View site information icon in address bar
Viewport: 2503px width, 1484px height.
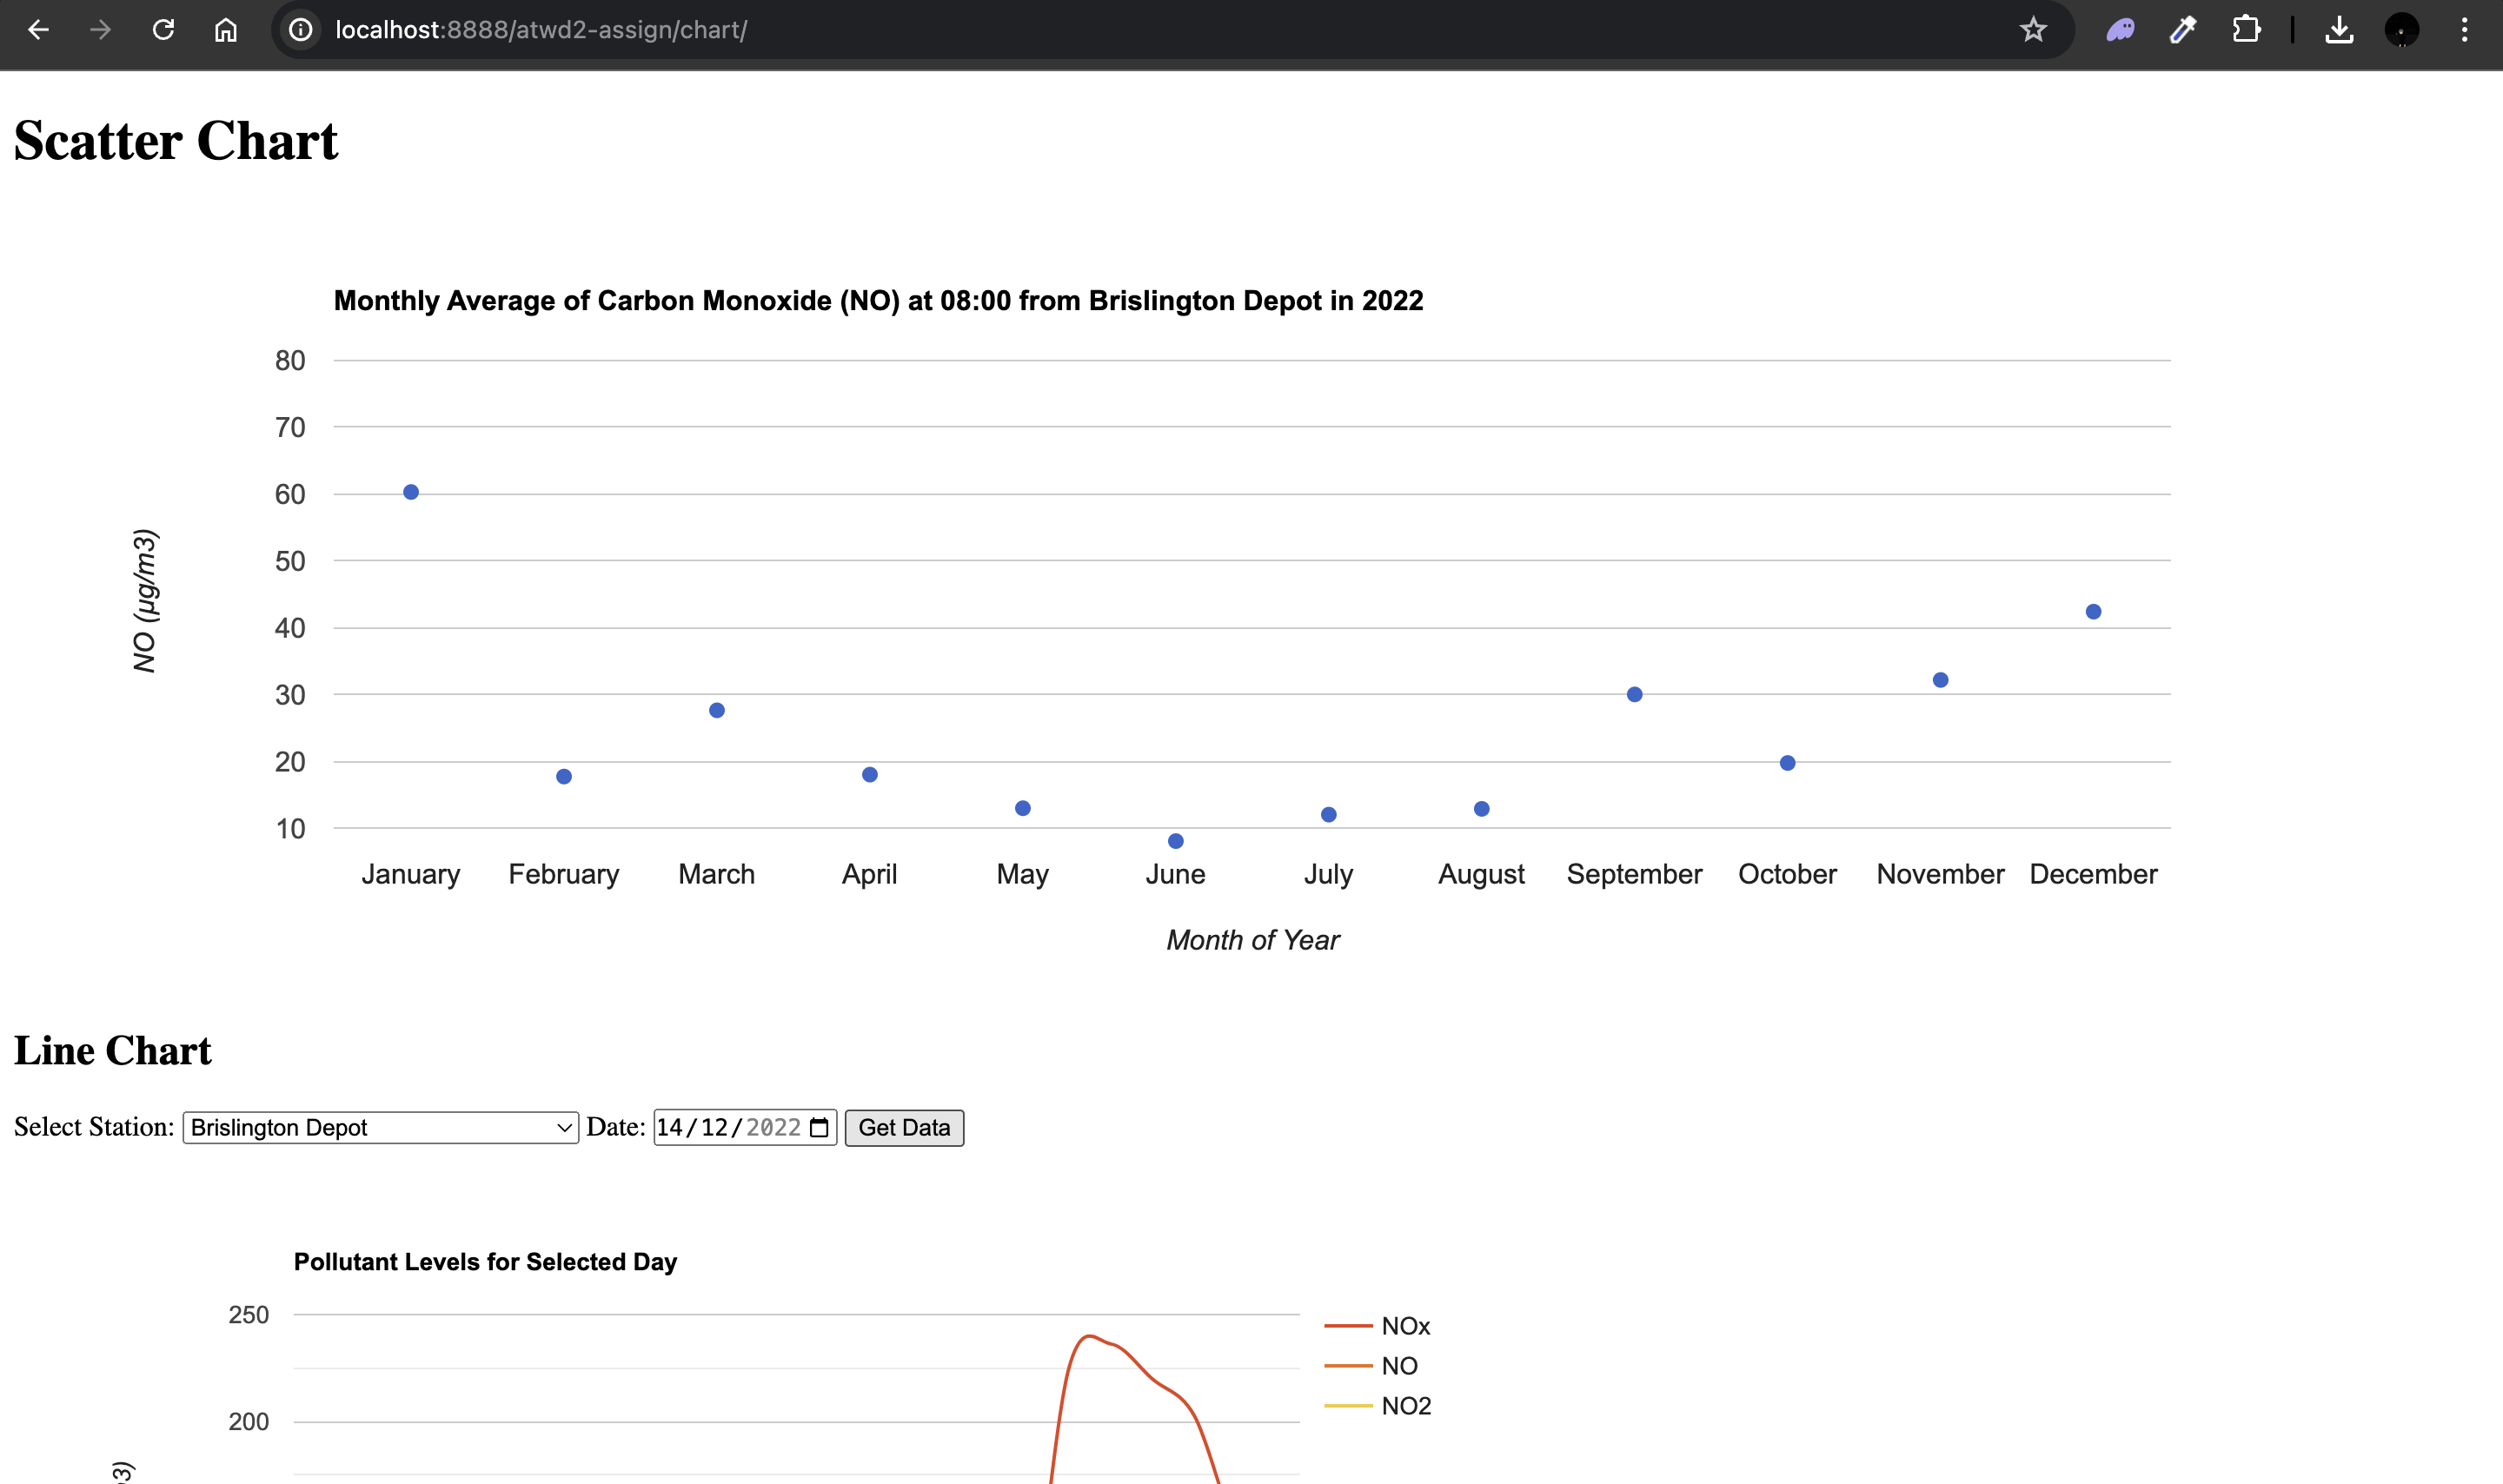click(x=300, y=30)
